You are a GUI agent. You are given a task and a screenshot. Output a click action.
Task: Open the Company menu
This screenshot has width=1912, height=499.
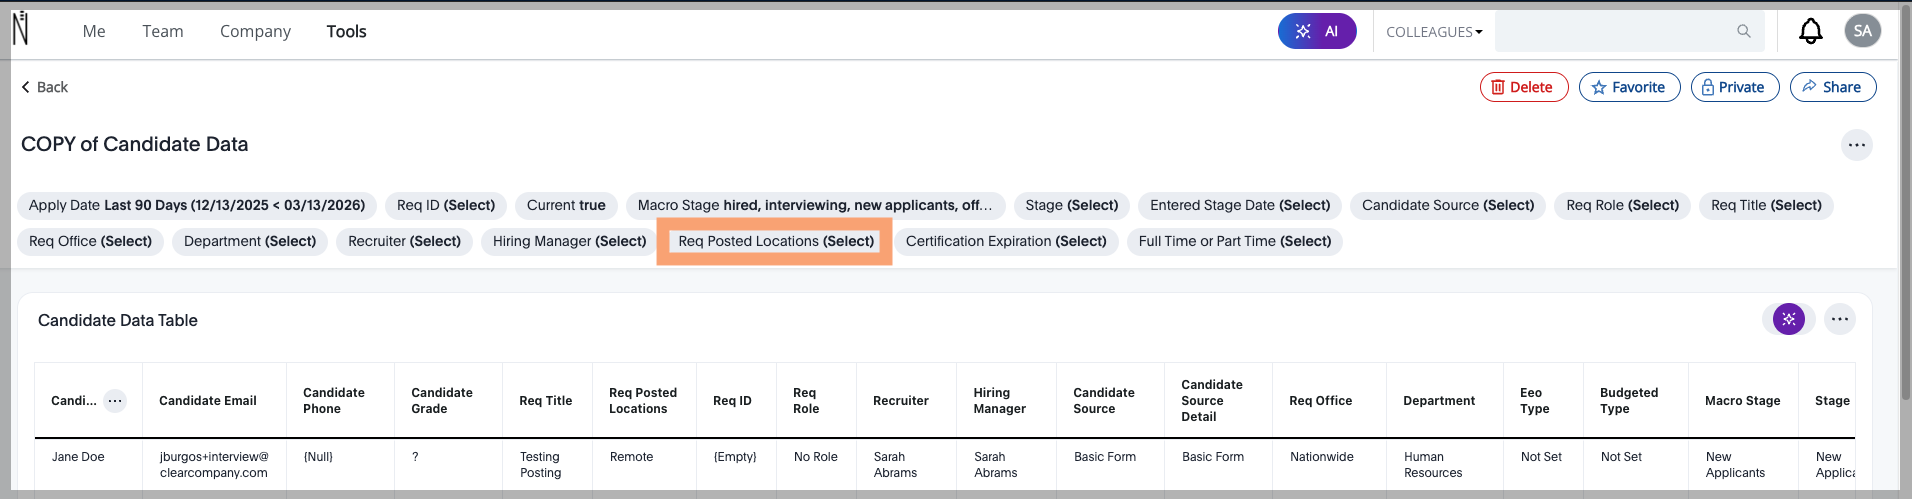(255, 32)
